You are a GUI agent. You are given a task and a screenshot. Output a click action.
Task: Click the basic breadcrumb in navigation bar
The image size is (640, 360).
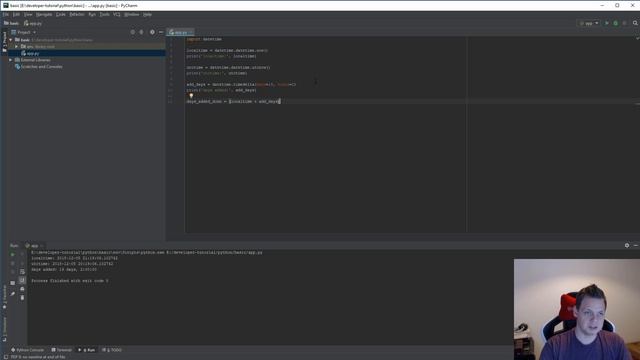(x=11, y=23)
